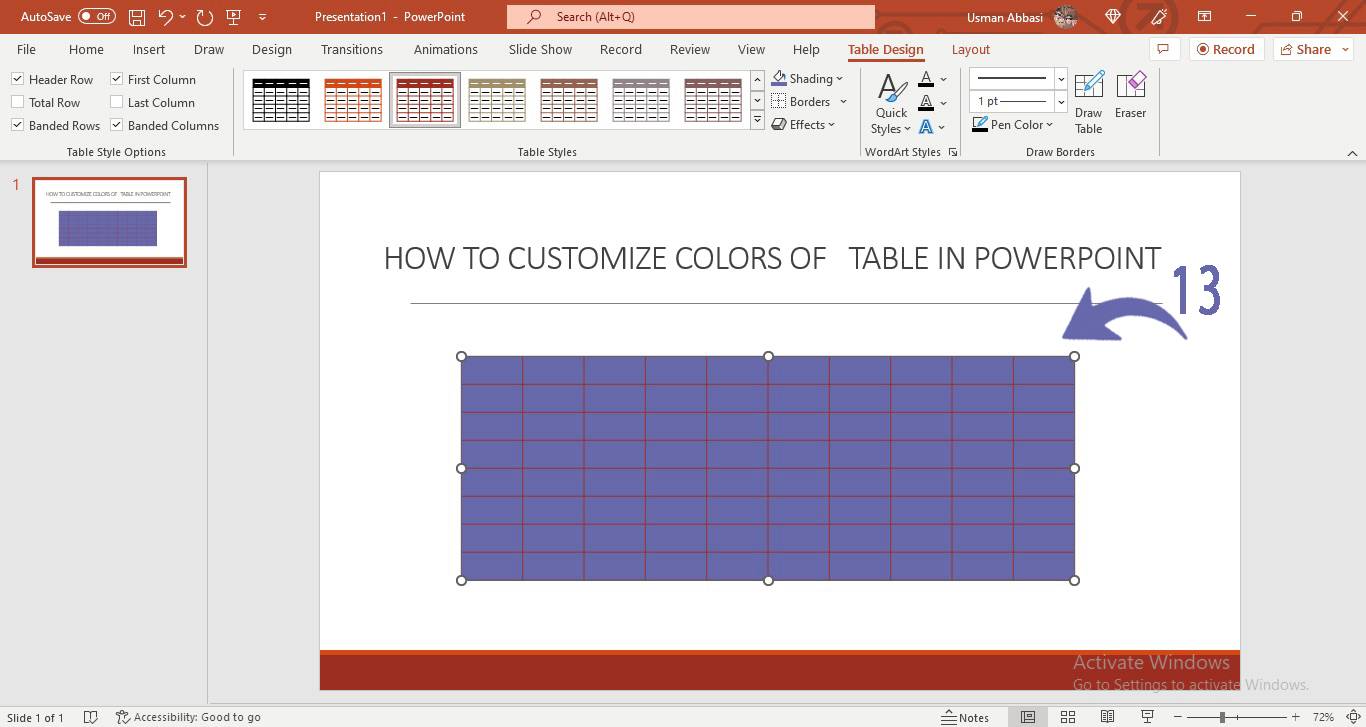Select the Draw Table tool

pyautogui.click(x=1089, y=103)
